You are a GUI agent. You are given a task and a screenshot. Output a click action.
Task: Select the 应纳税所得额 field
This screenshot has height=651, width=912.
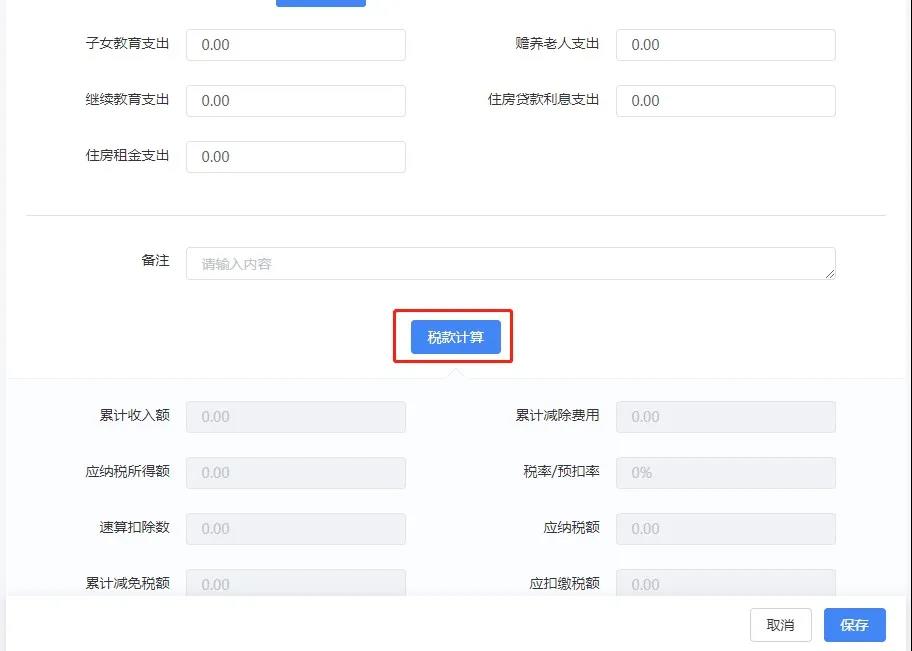(295, 473)
